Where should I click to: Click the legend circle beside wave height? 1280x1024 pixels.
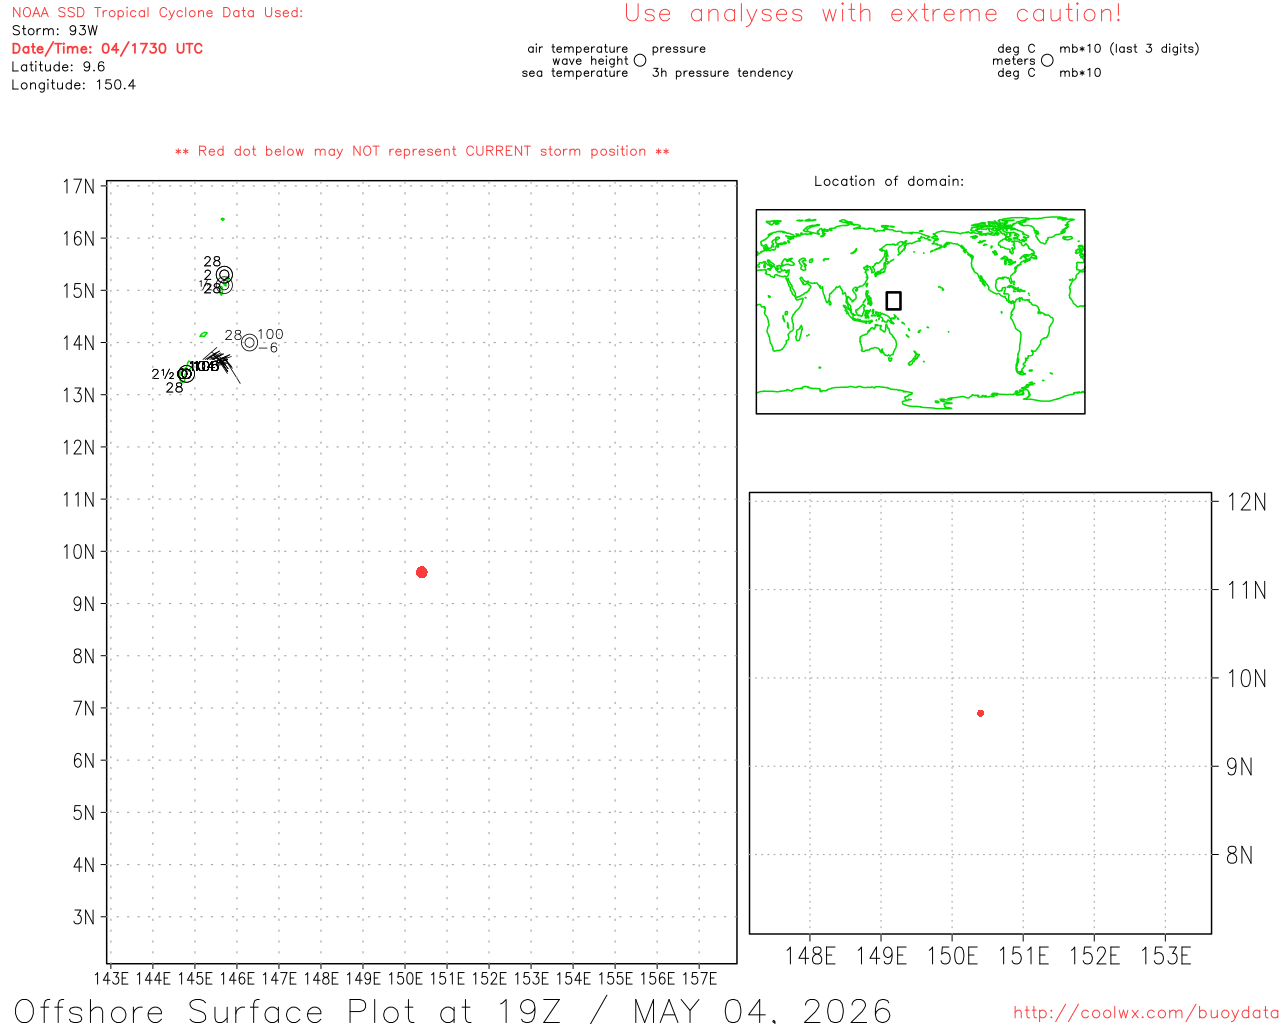(x=640, y=60)
